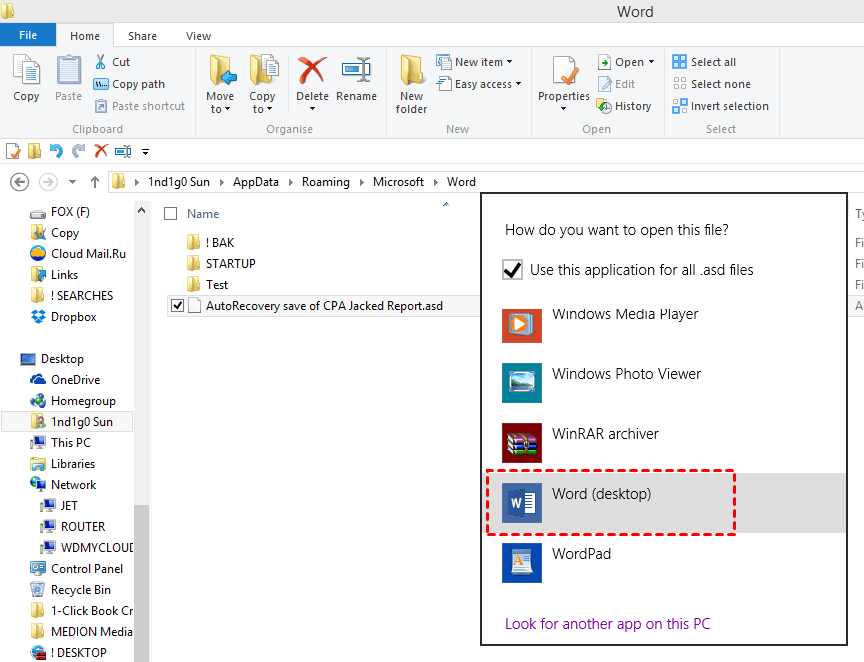Switch to the View ribbon tab
Screen dimensions: 864x662
(198, 36)
